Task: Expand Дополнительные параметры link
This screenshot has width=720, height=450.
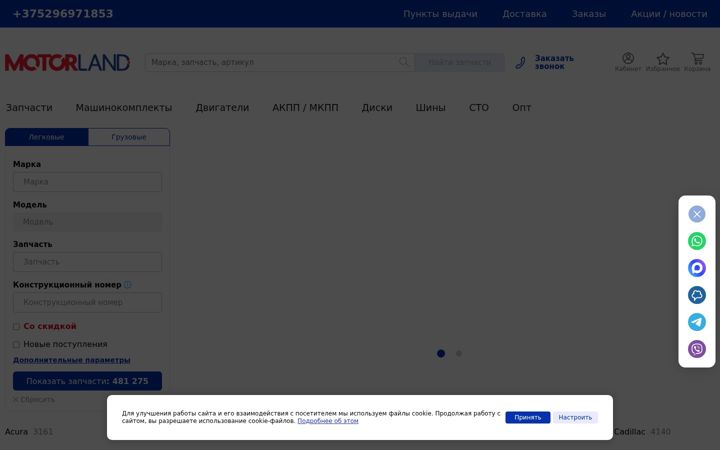Action: tap(72, 360)
